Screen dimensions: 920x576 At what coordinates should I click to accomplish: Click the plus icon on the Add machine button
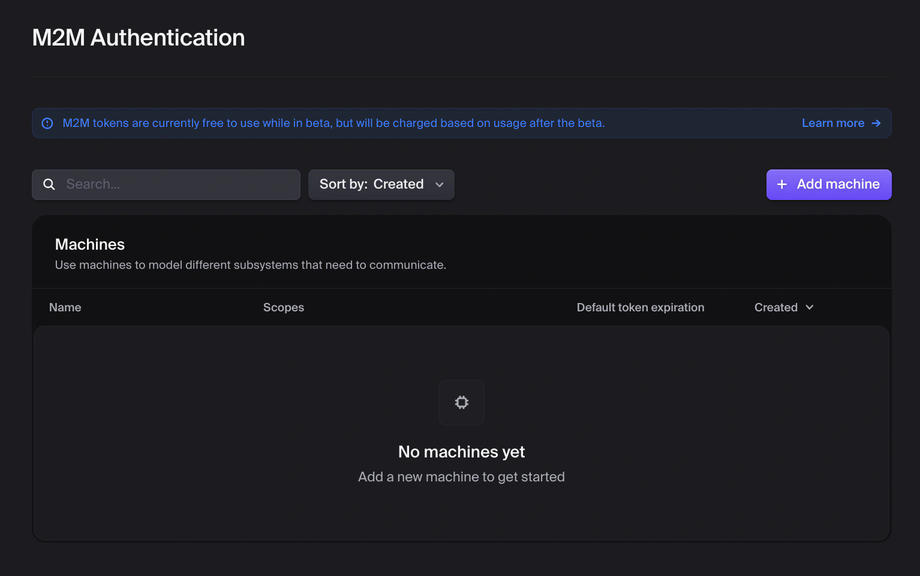point(781,184)
